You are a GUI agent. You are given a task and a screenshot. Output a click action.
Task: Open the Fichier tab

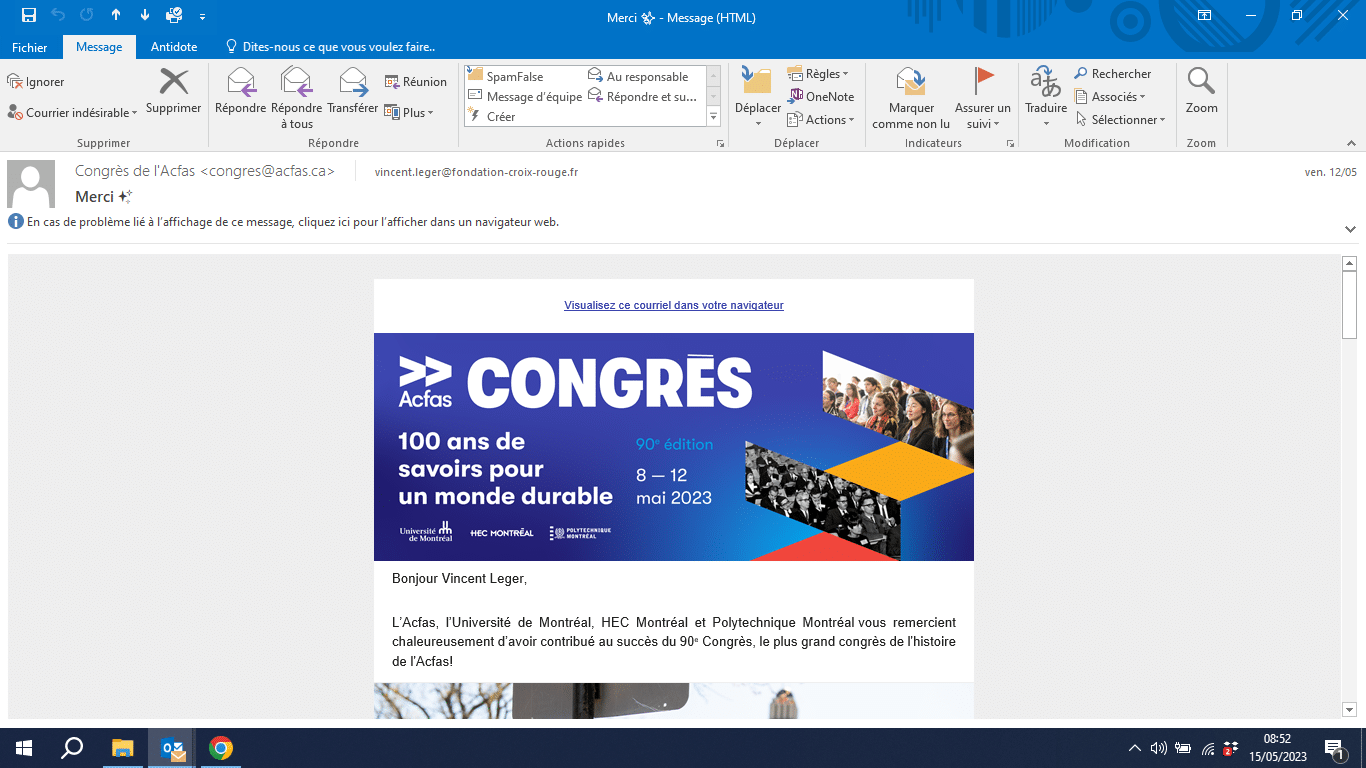pyautogui.click(x=30, y=47)
